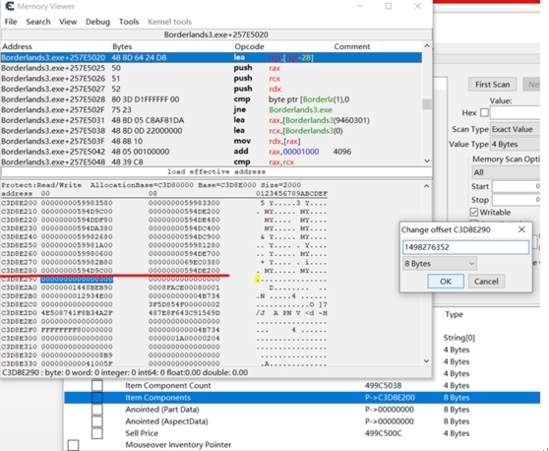
Task: Open the Scan Type Exact Value dropdown
Action: point(515,129)
